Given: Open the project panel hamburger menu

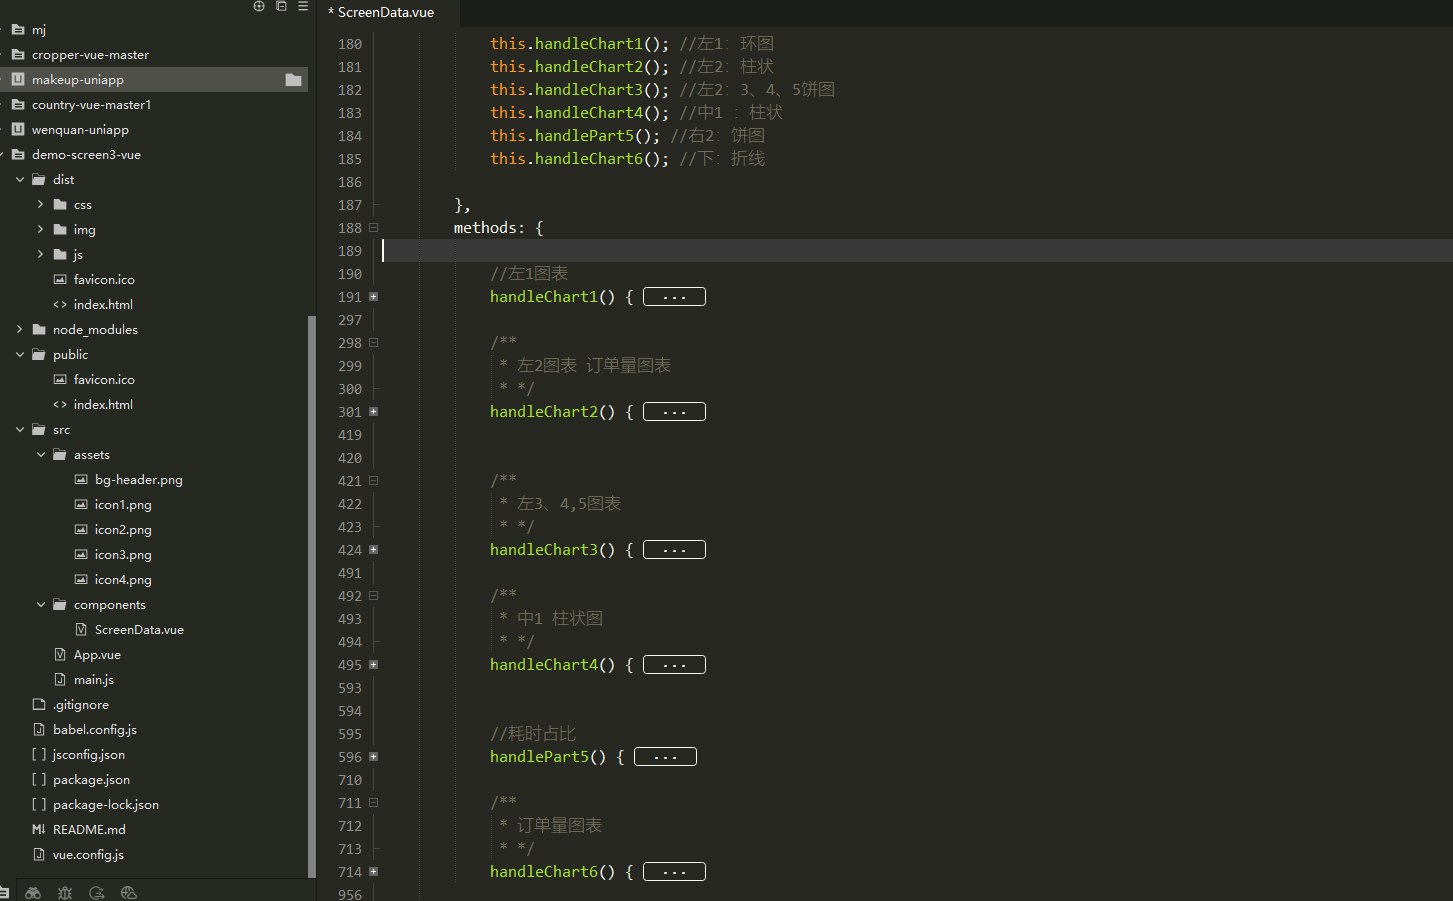Looking at the screenshot, I should [303, 6].
